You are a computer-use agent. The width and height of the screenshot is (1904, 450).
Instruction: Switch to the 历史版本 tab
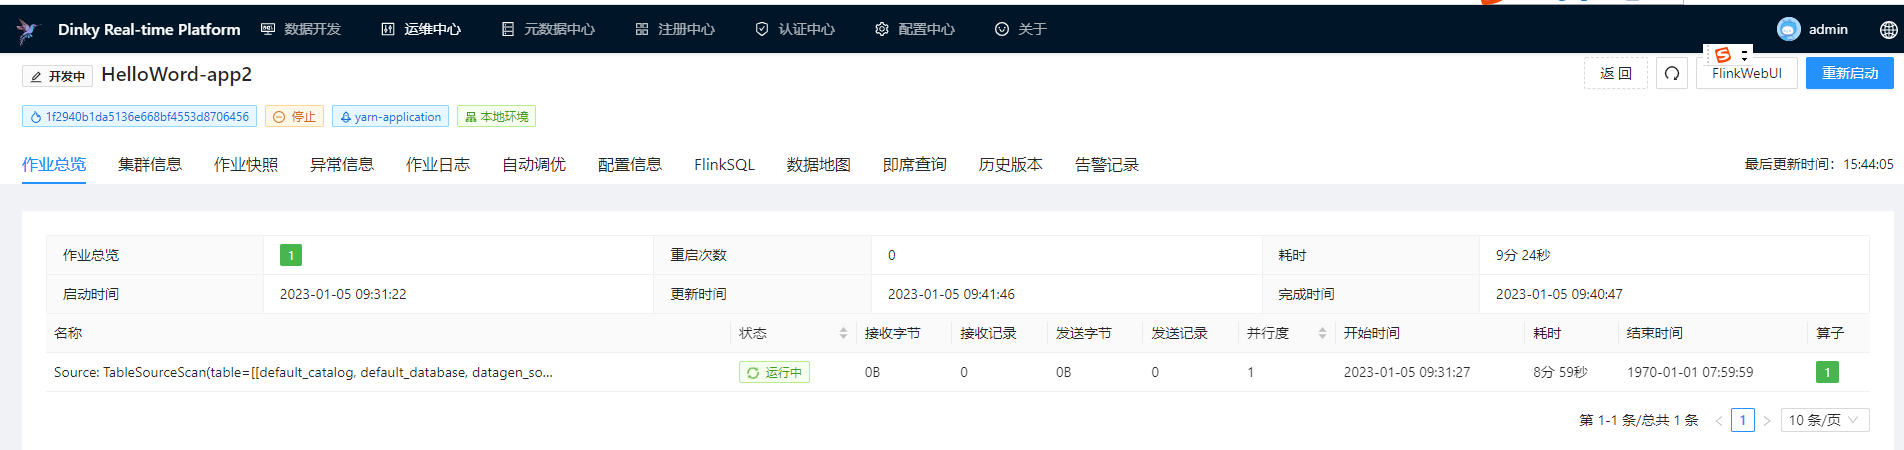(x=1011, y=164)
